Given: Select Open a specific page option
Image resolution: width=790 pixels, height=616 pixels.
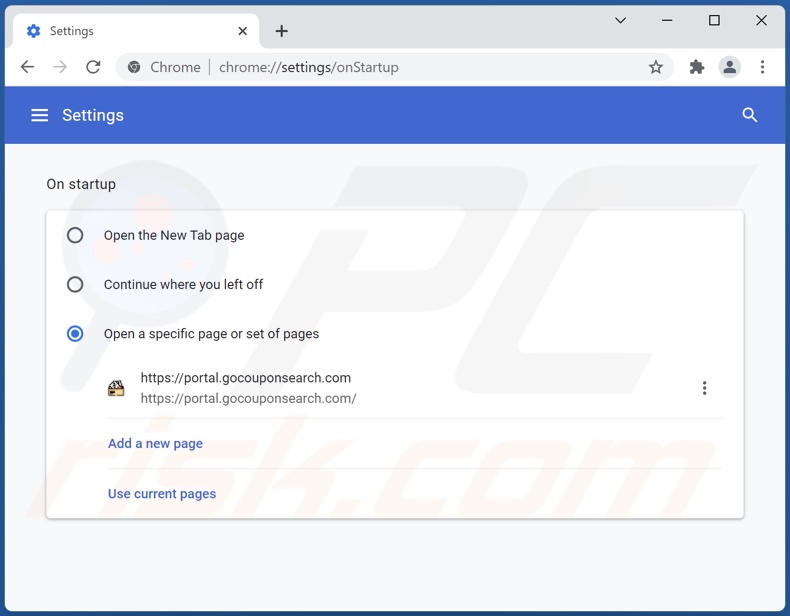Looking at the screenshot, I should [75, 334].
